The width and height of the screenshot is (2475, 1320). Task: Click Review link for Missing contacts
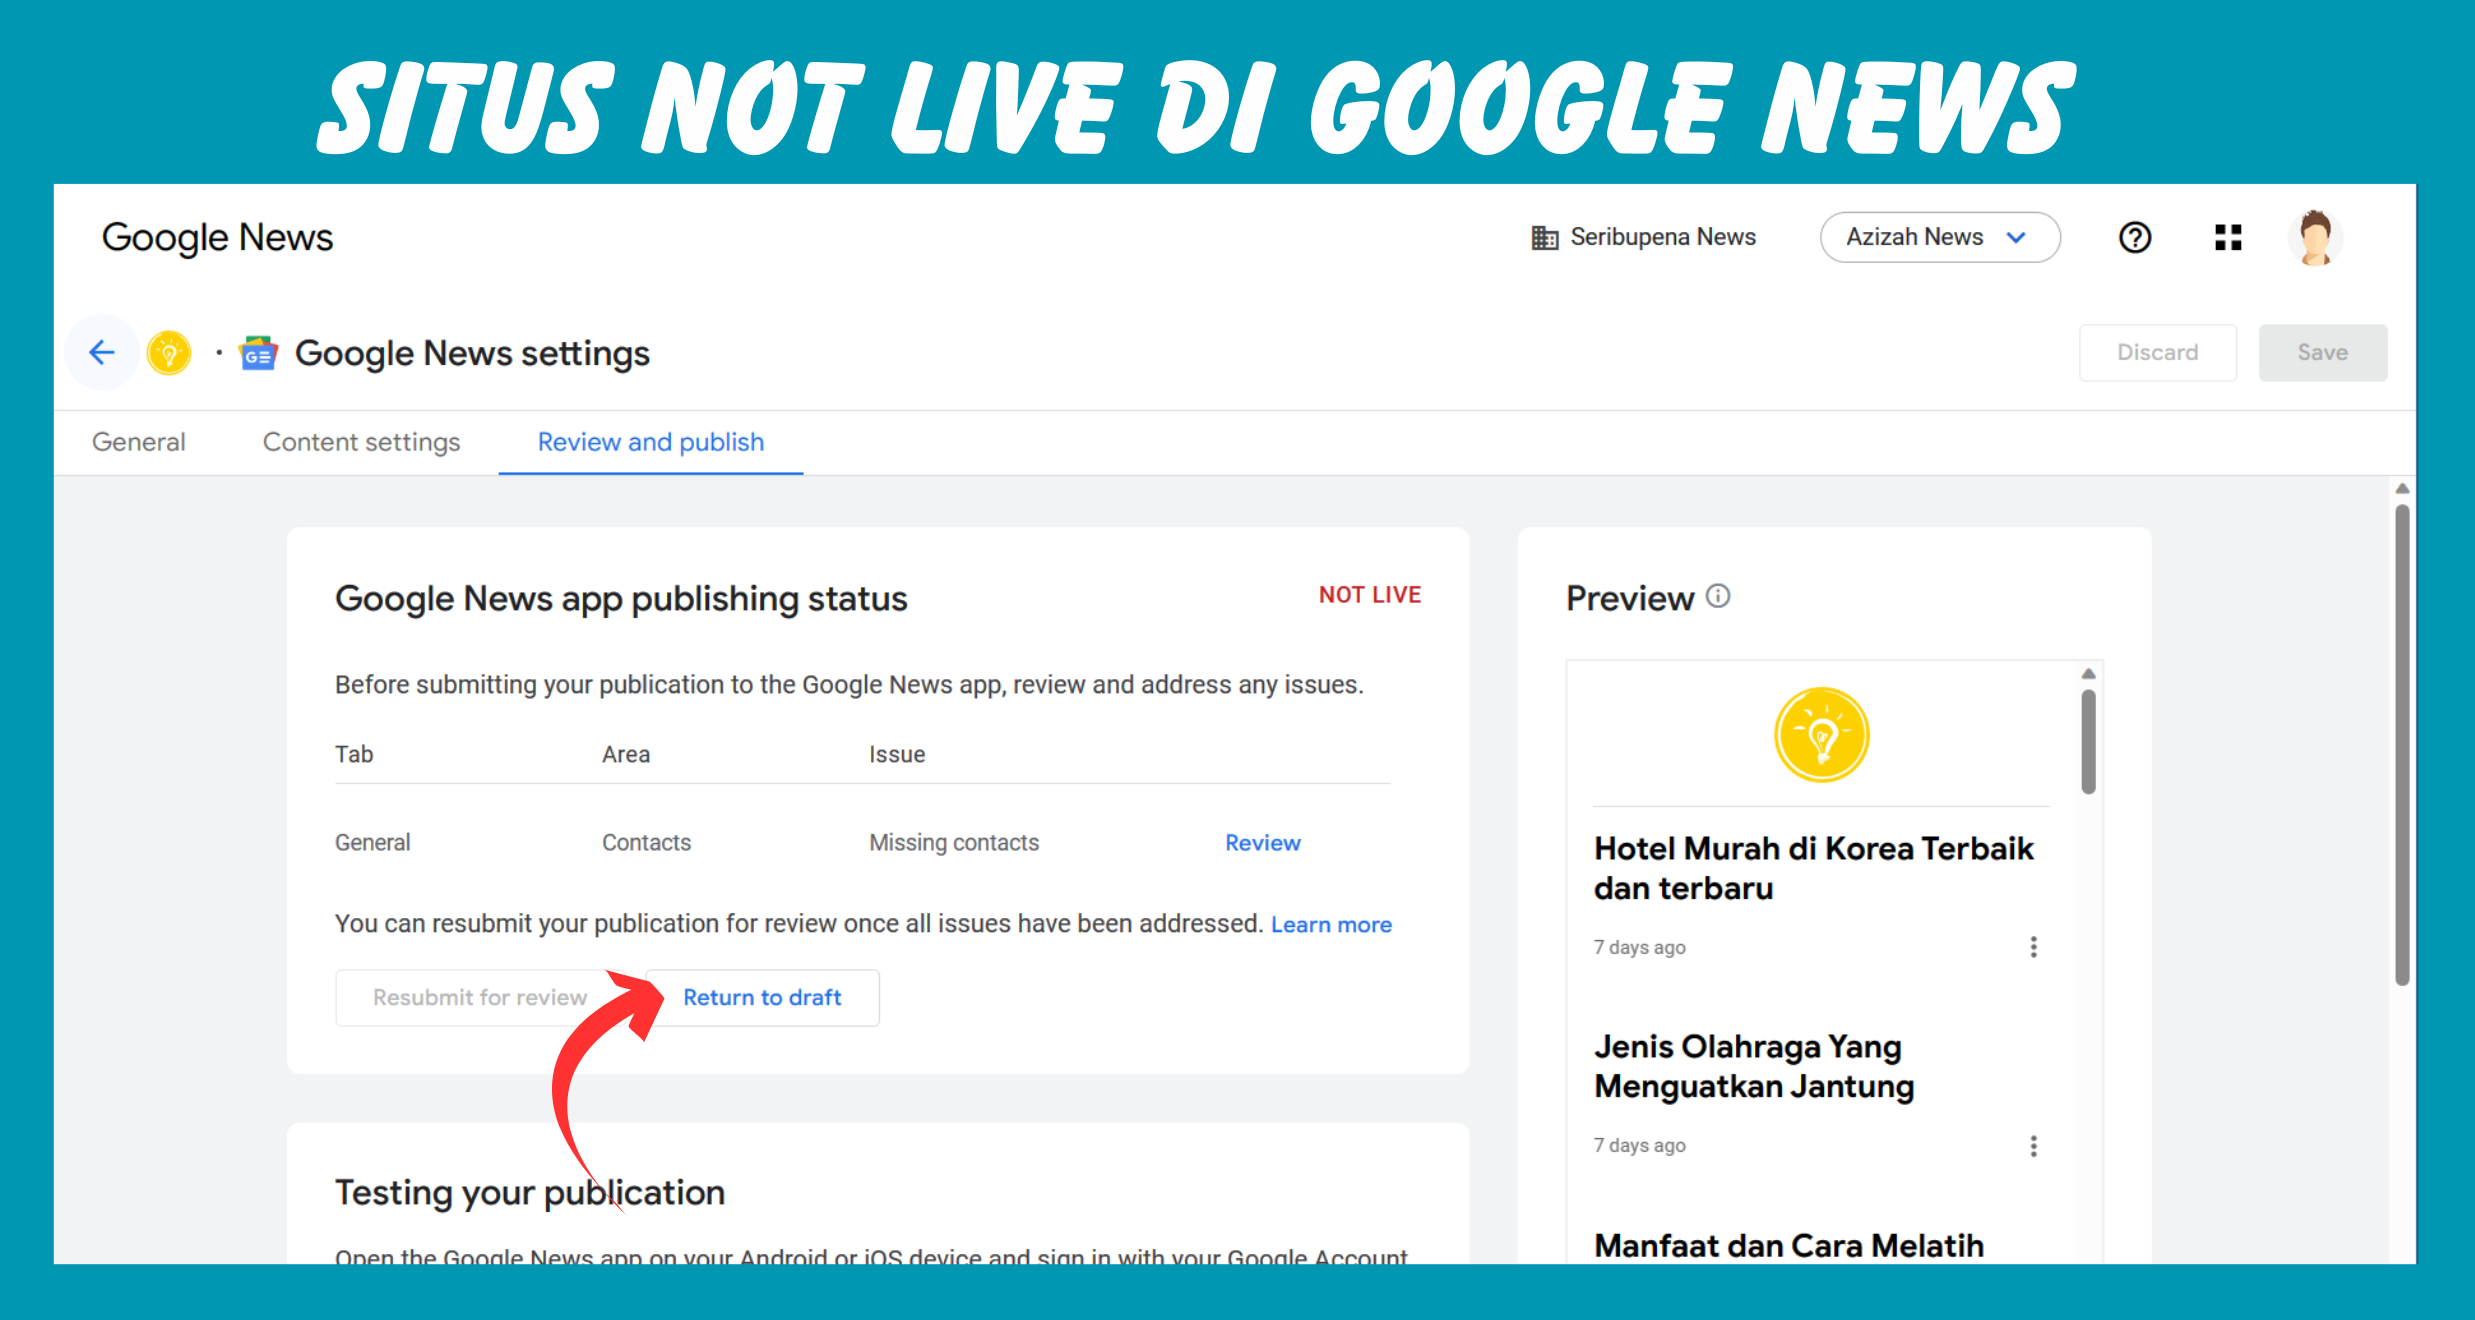(x=1263, y=843)
